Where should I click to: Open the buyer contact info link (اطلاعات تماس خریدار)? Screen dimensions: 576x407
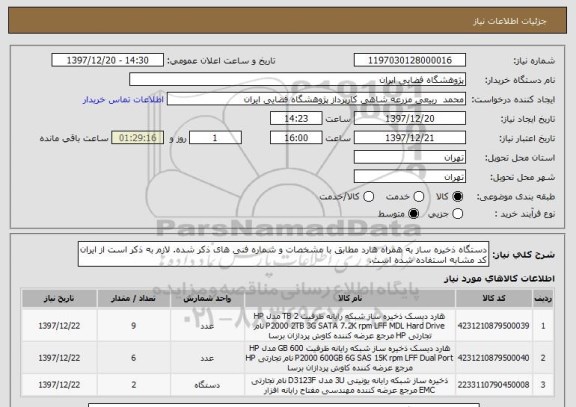coord(123,100)
